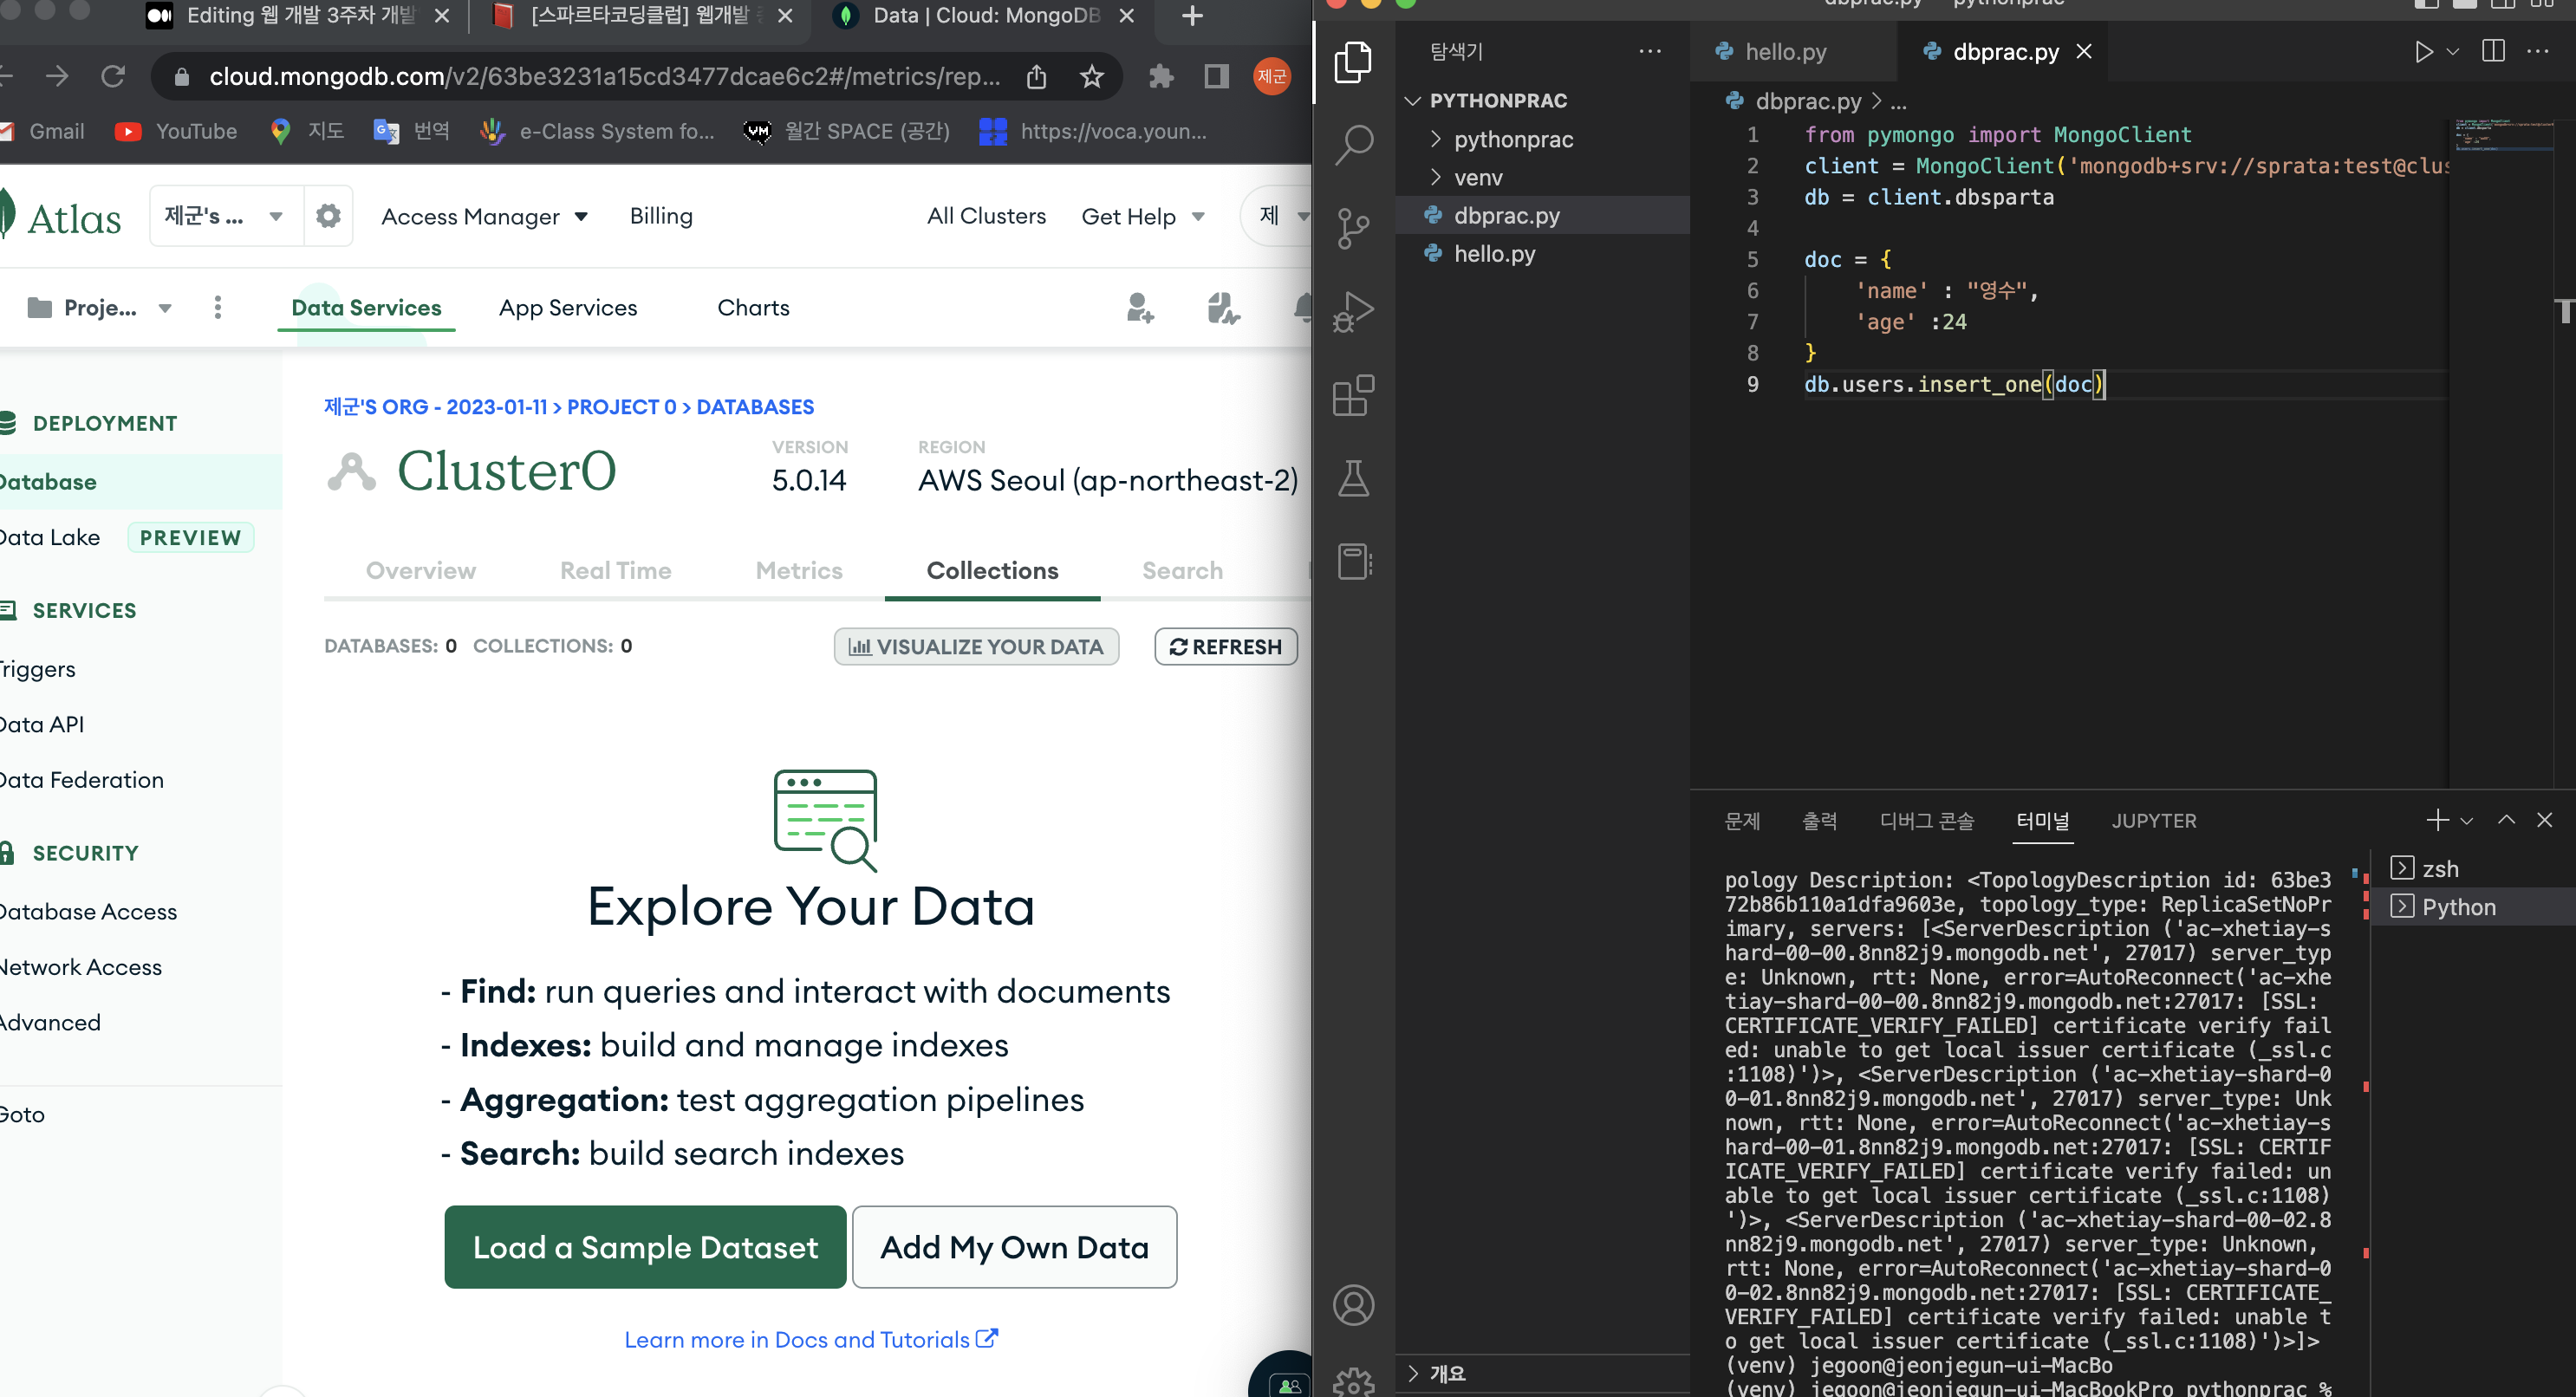Close the dbprac.py editor tab
Viewport: 2576px width, 1397px height.
pos(2084,51)
